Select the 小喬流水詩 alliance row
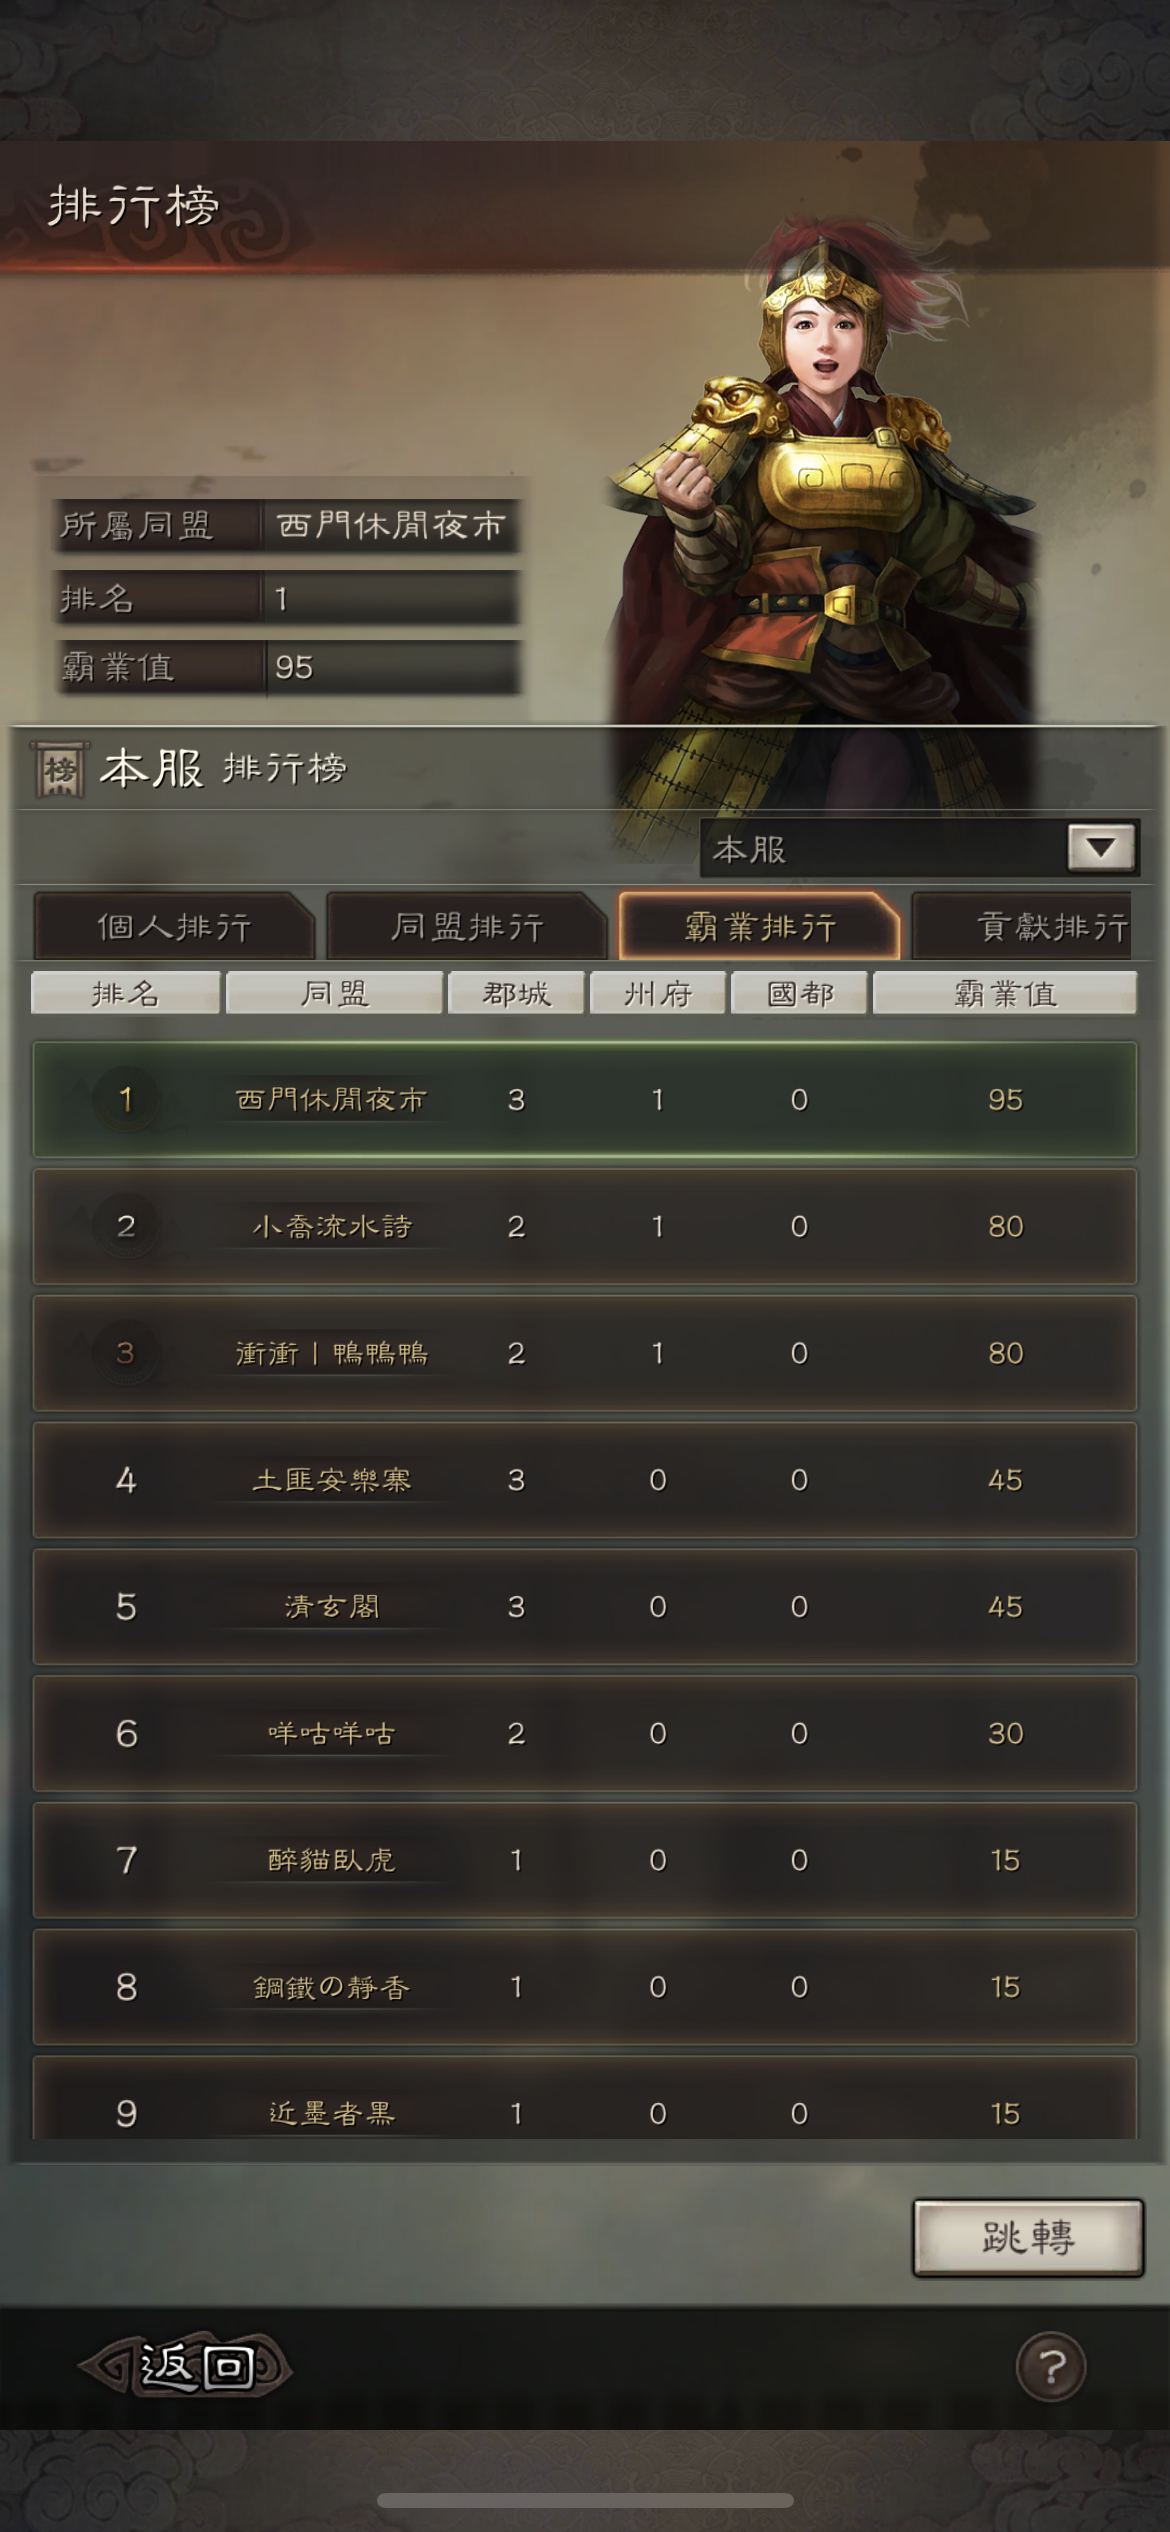This screenshot has height=2532, width=1170. click(585, 1227)
